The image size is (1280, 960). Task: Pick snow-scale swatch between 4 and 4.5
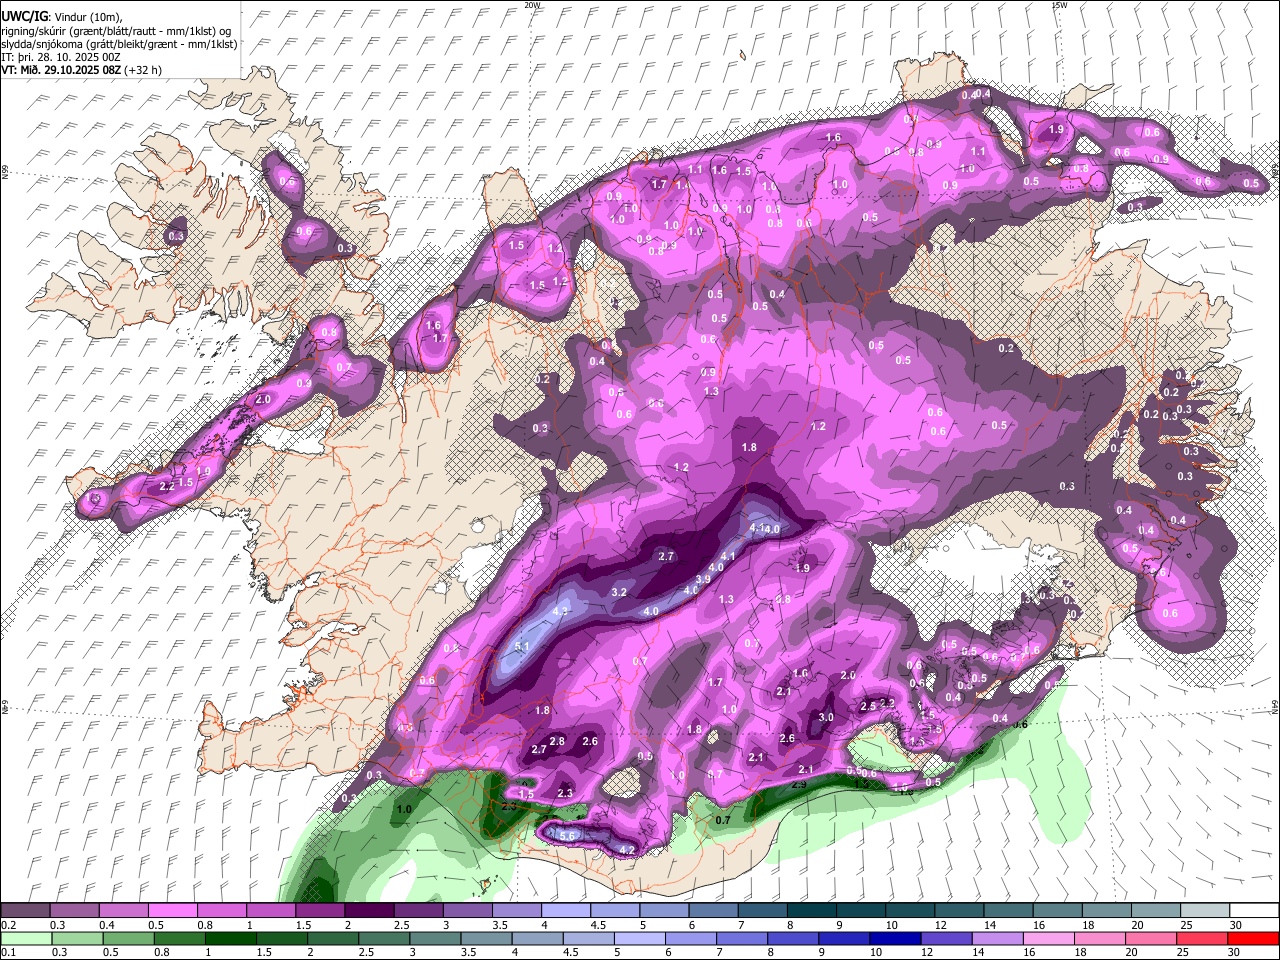566,910
